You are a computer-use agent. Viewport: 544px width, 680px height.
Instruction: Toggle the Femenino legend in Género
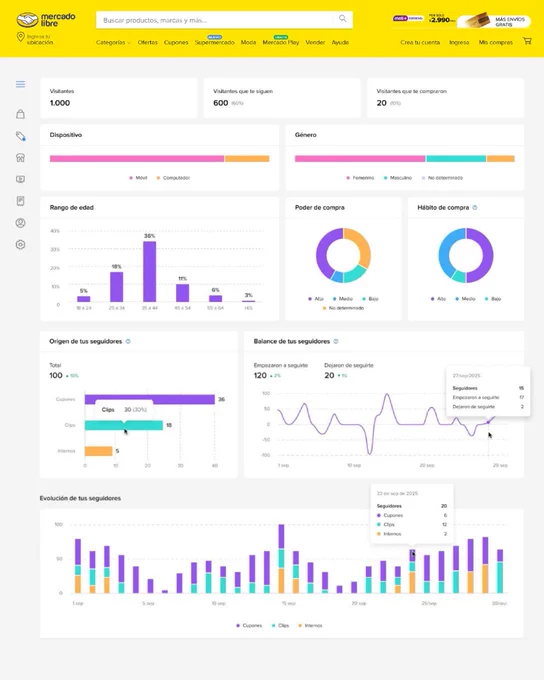pos(360,178)
